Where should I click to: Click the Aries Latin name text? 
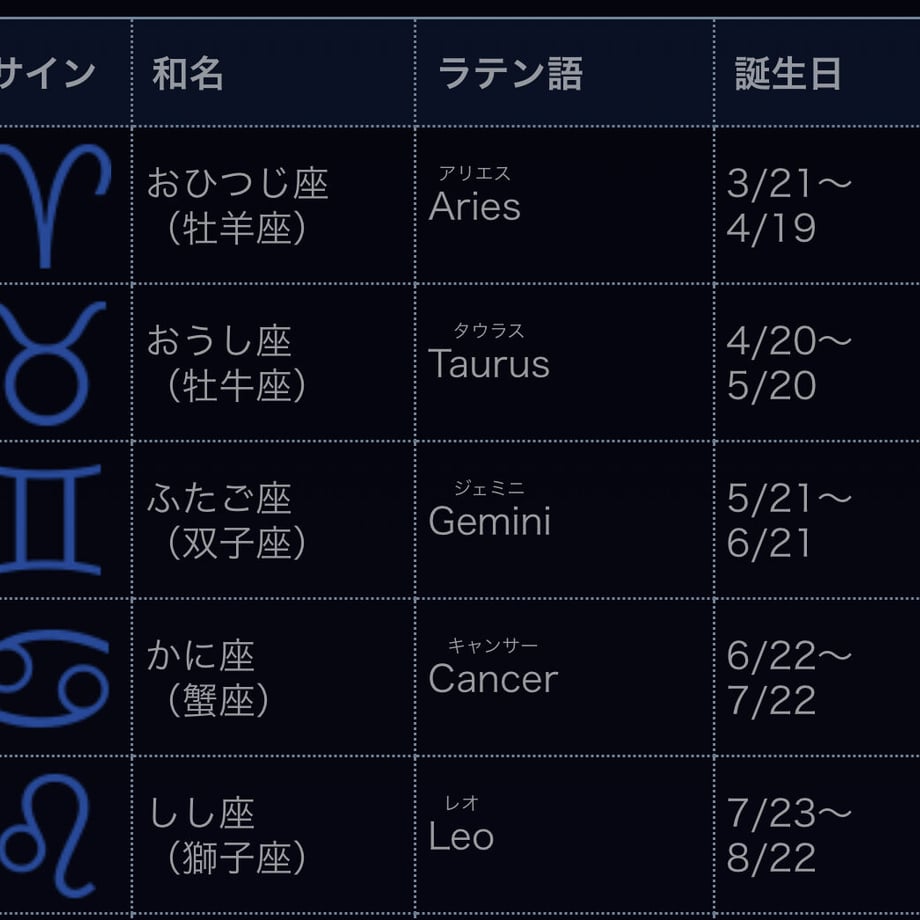pyautogui.click(x=475, y=207)
